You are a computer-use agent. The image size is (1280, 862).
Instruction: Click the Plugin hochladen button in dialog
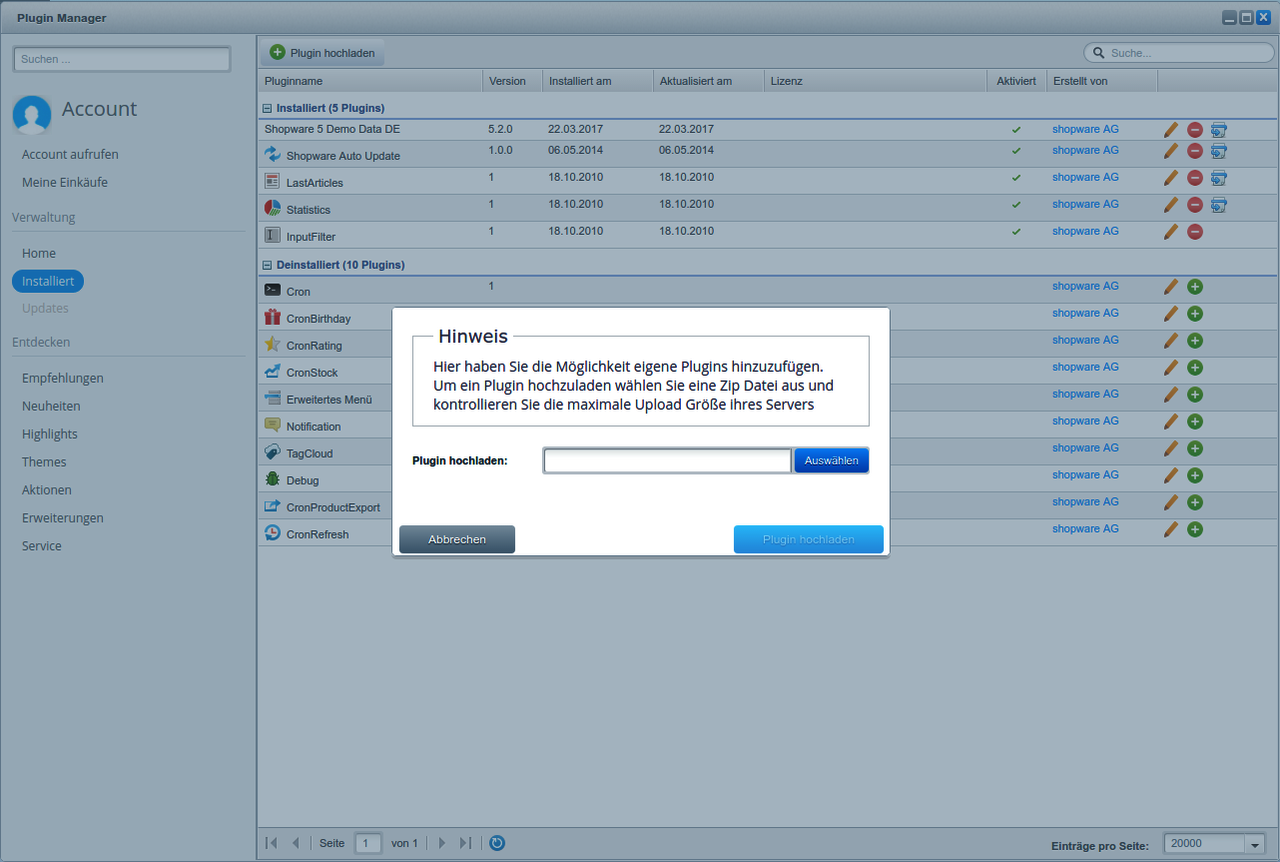tap(809, 539)
